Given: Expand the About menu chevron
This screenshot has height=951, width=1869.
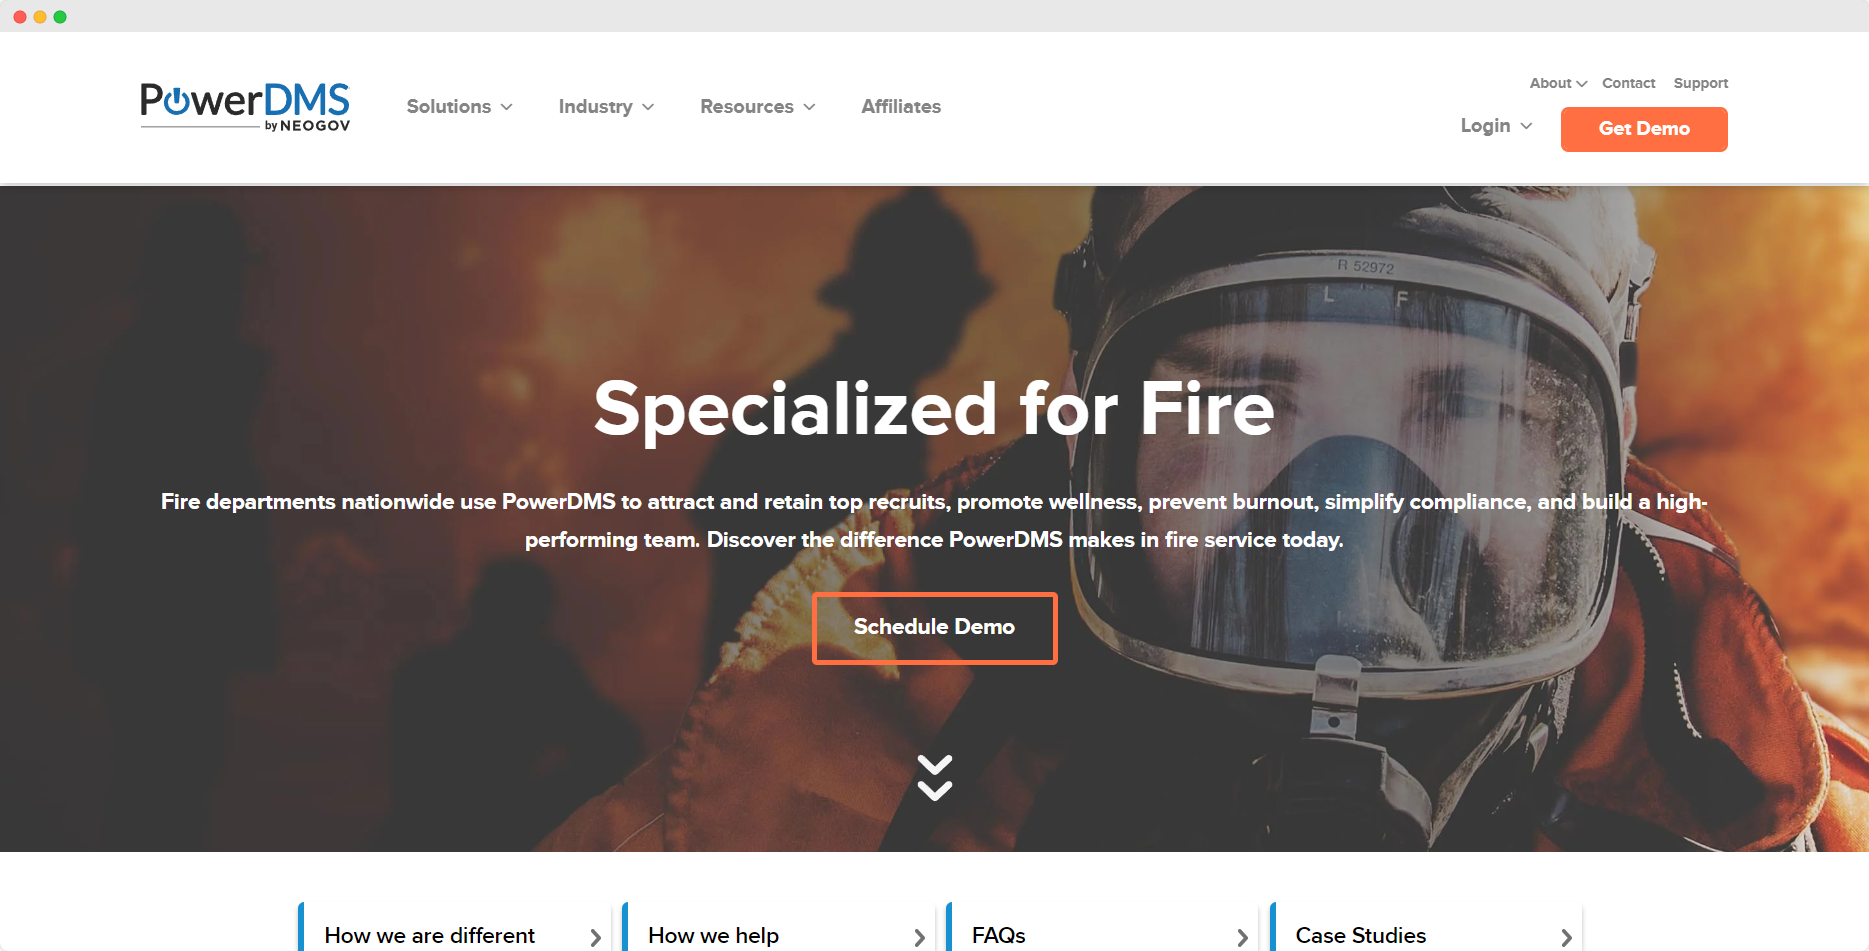Looking at the screenshot, I should (1582, 84).
